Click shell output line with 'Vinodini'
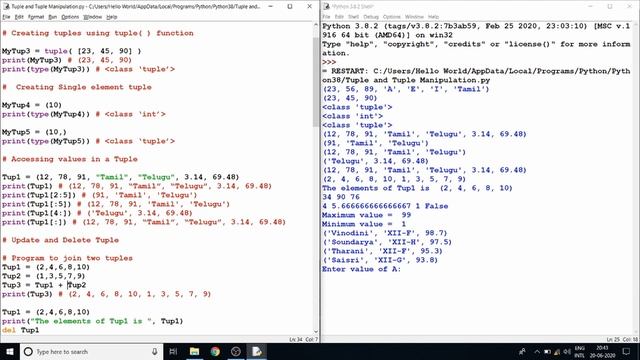The image size is (640, 360). 384,233
